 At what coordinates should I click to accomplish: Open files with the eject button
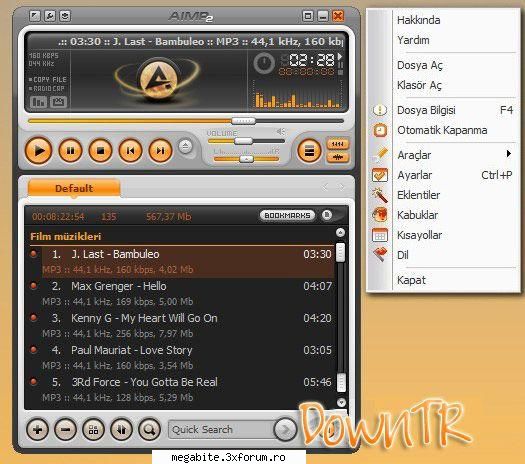click(x=185, y=146)
